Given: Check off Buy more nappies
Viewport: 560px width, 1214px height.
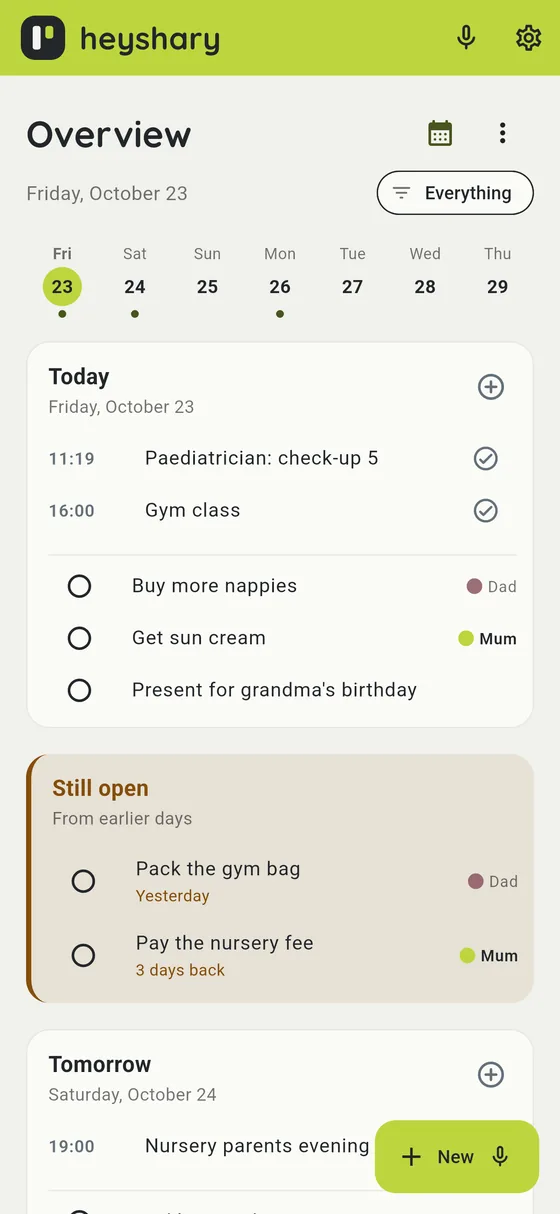Looking at the screenshot, I should pos(79,586).
